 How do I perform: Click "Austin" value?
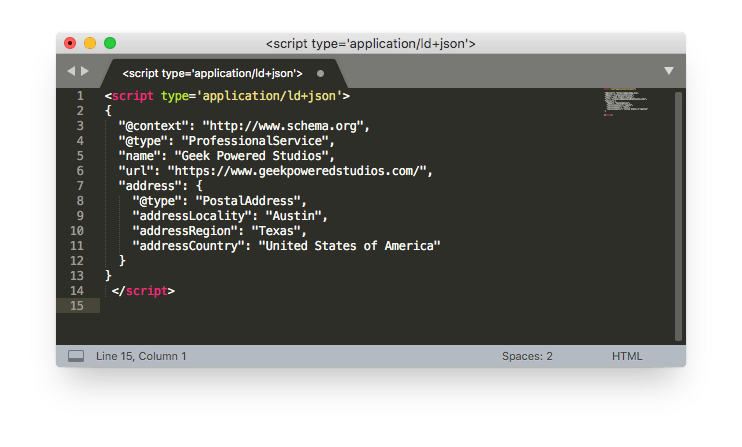293,216
